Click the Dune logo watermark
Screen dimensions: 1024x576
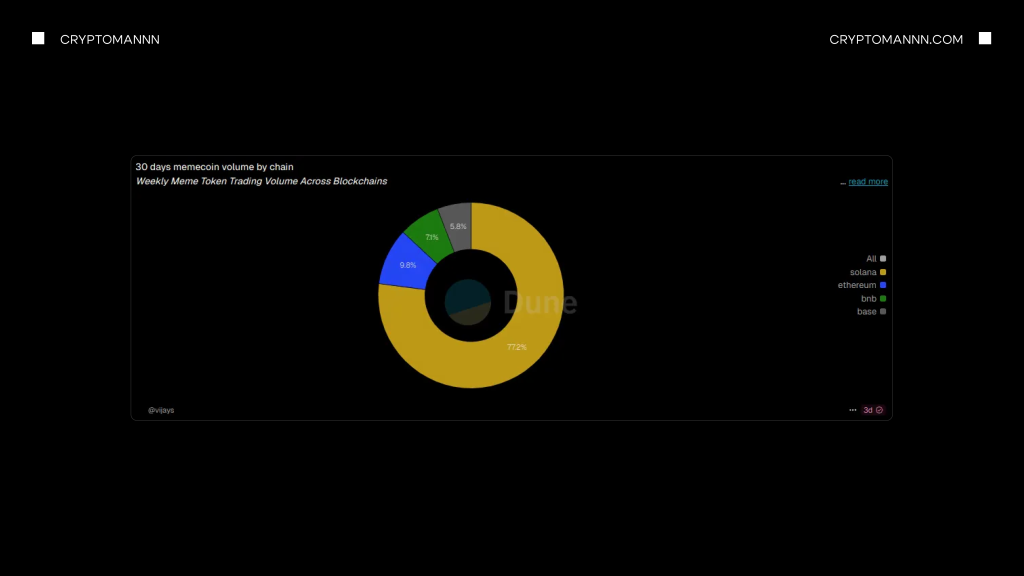(x=539, y=303)
